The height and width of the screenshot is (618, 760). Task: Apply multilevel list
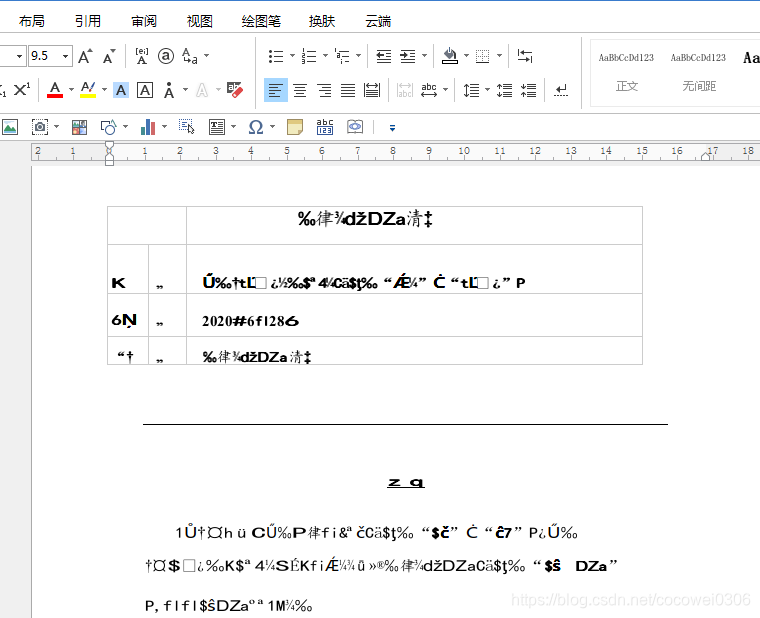[342, 56]
